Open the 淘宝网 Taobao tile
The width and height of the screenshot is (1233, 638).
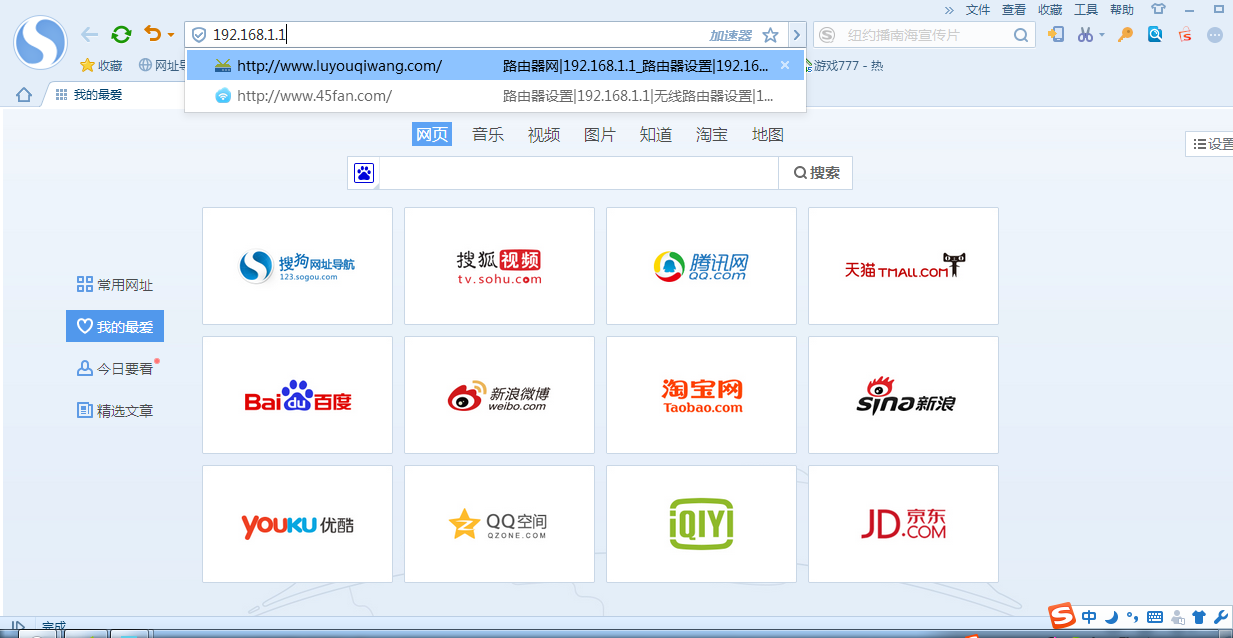click(701, 395)
